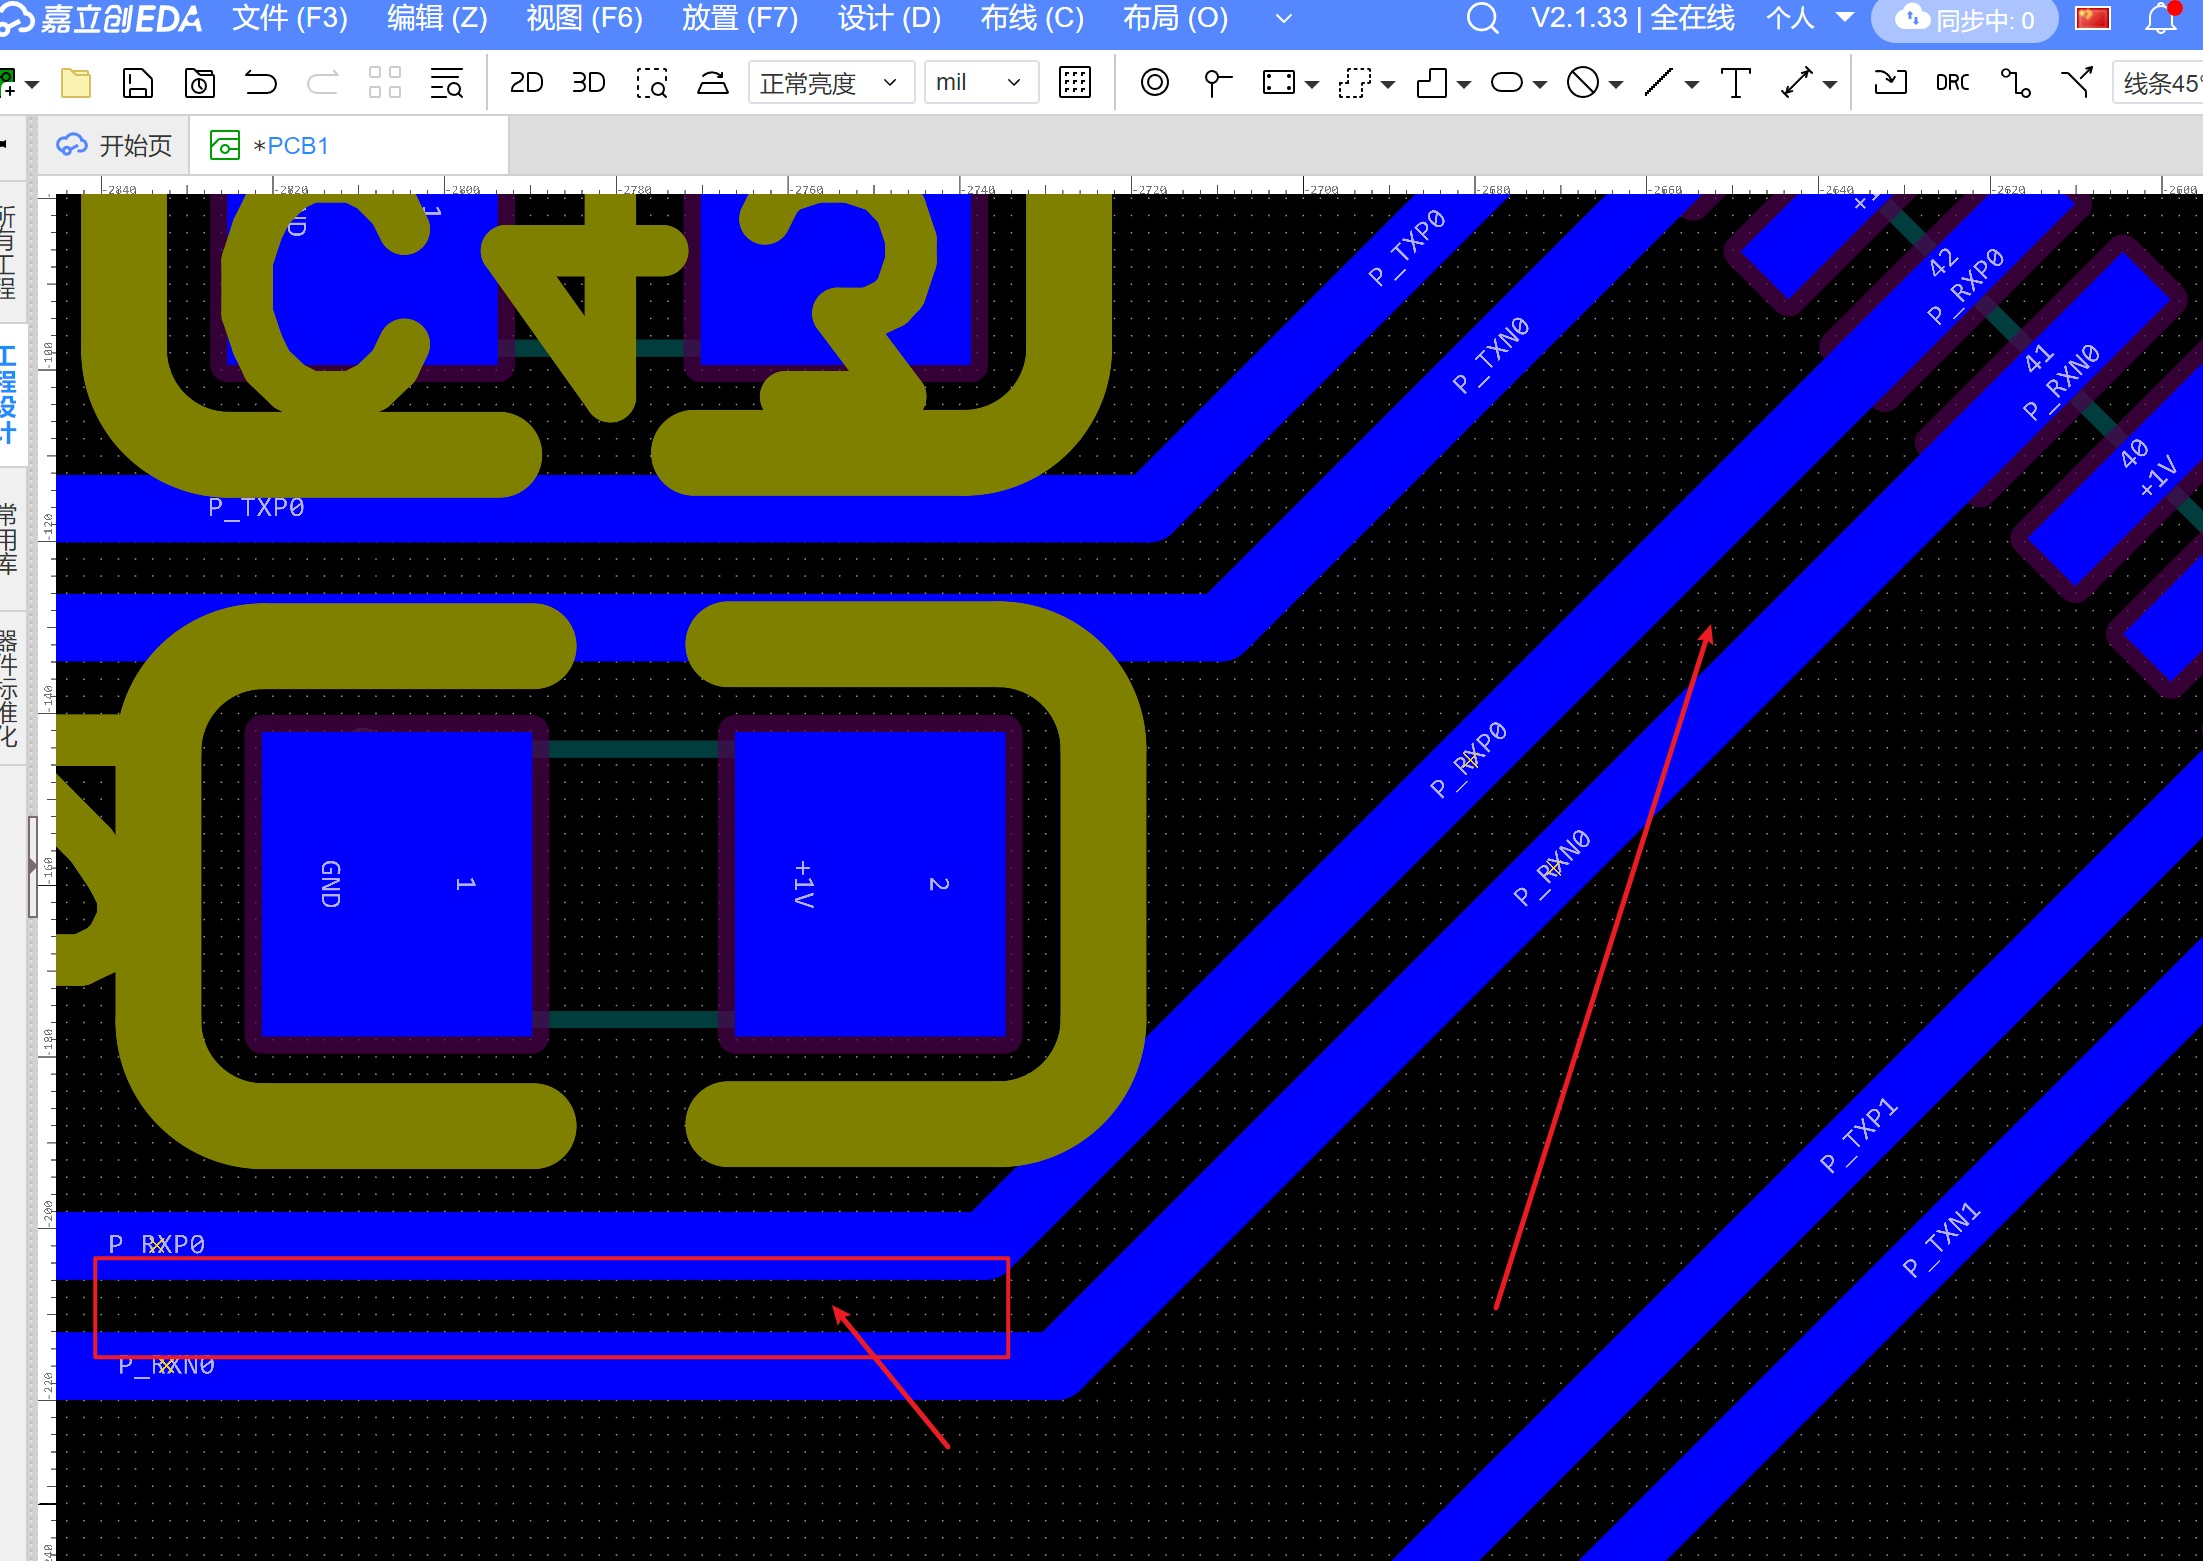The height and width of the screenshot is (1561, 2203).
Task: Toggle the grid display icon
Action: (x=1075, y=83)
